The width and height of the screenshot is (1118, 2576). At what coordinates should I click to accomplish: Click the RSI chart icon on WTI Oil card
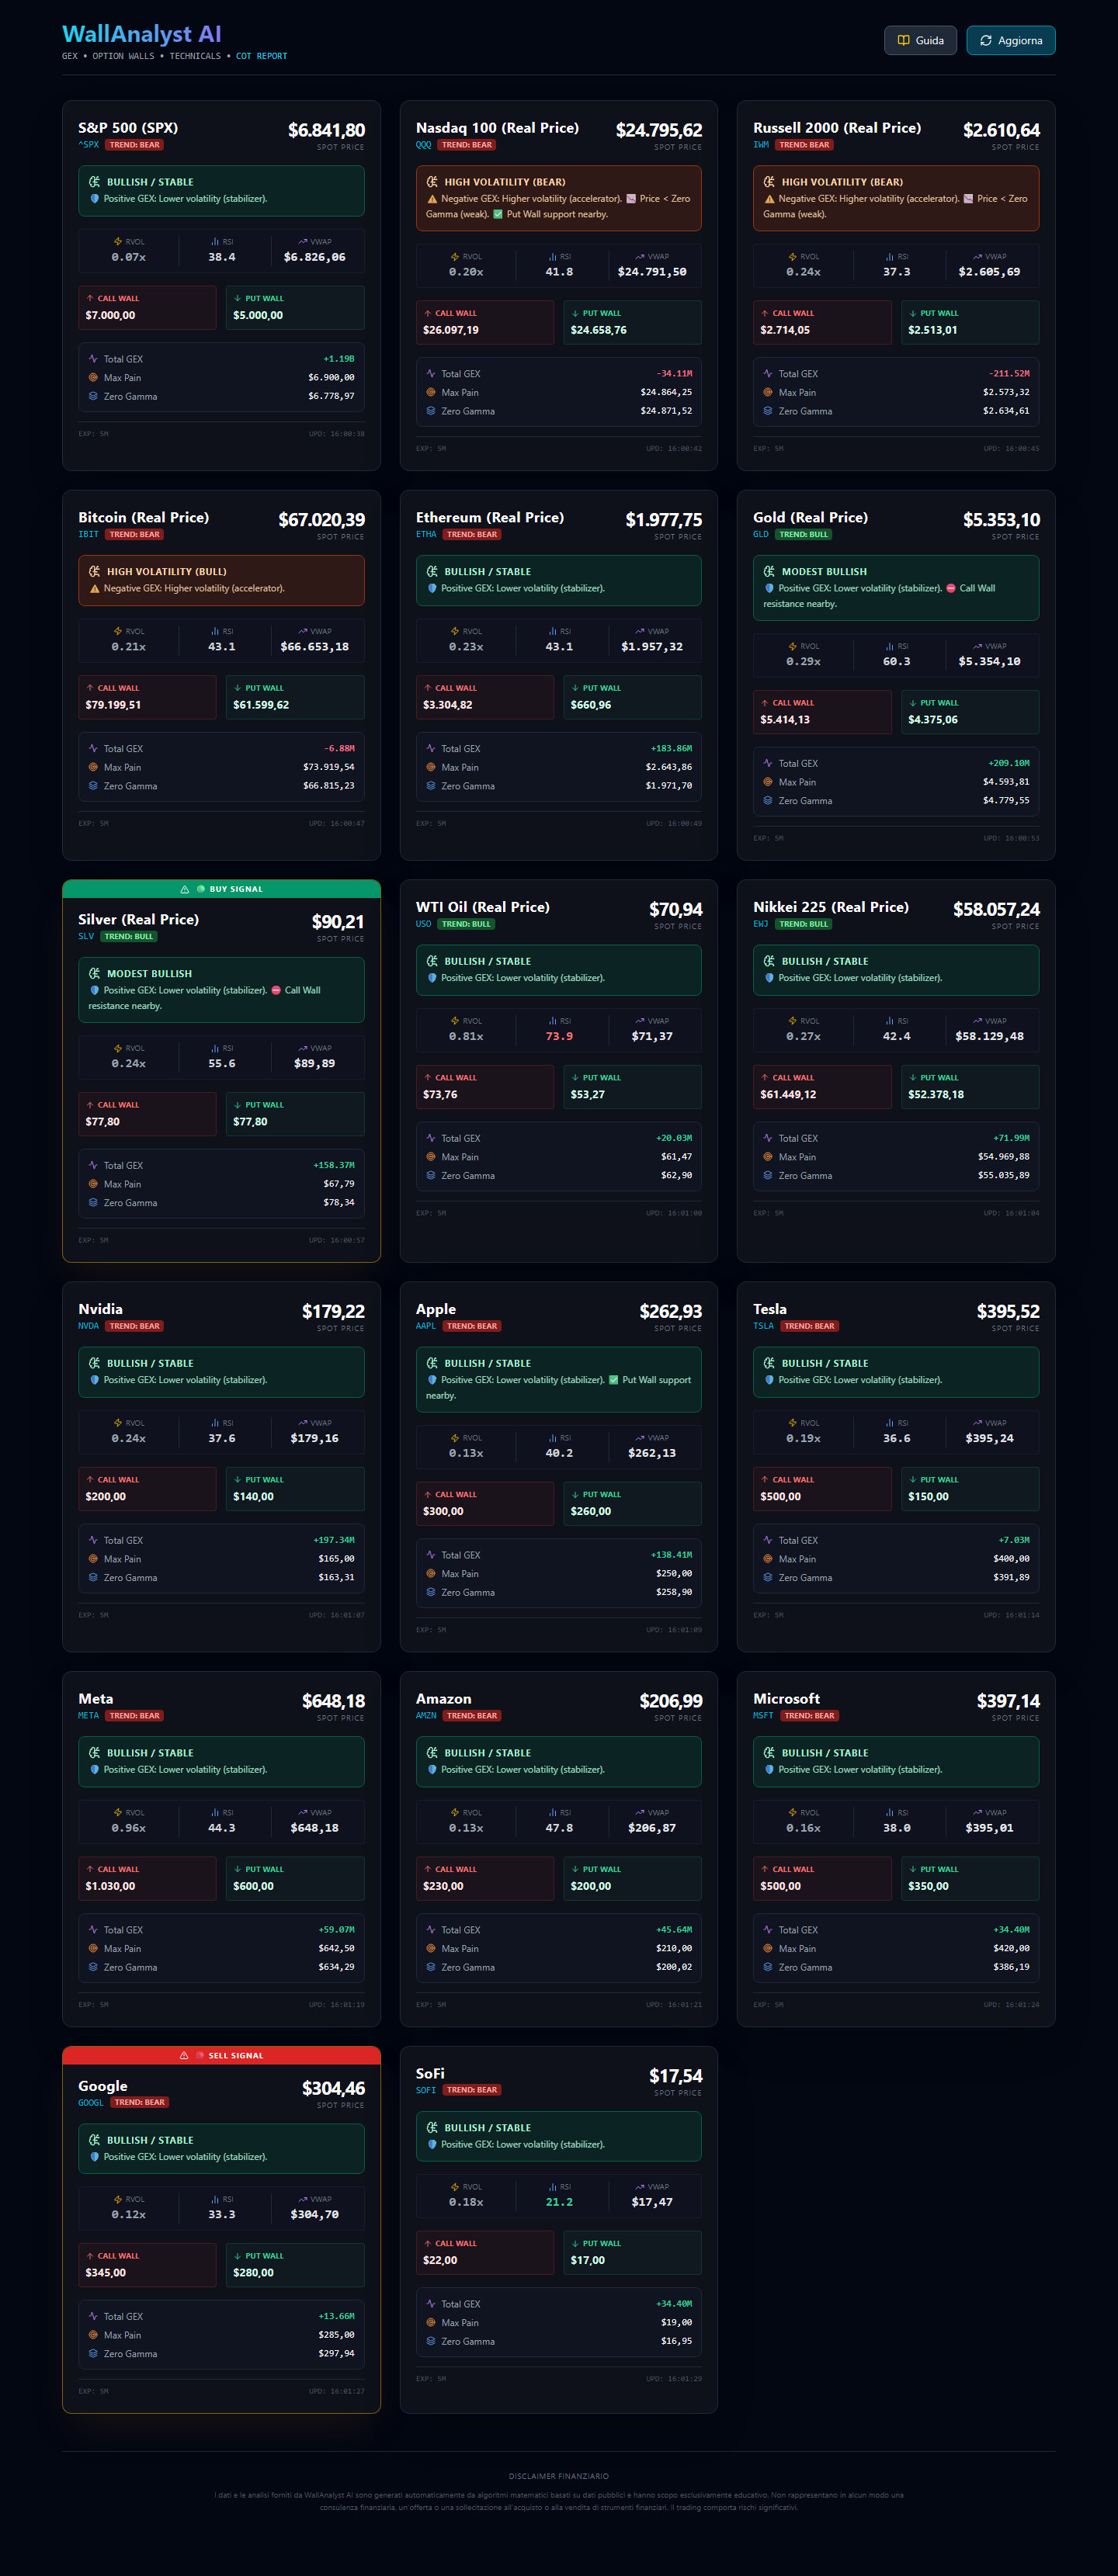click(552, 1021)
